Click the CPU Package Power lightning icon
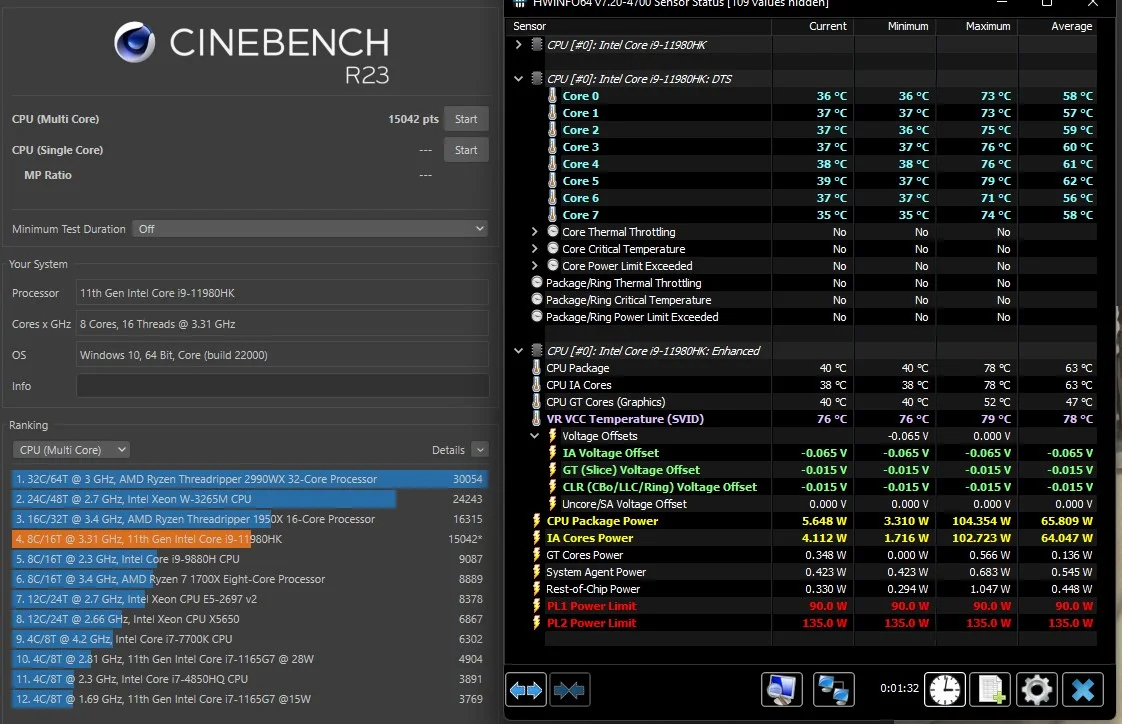The image size is (1122, 724). coord(537,521)
